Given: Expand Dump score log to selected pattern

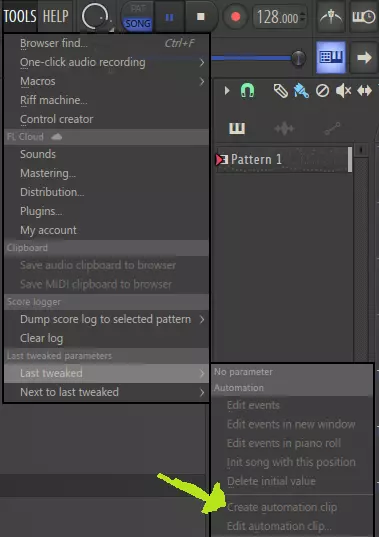Looking at the screenshot, I should point(106,319).
